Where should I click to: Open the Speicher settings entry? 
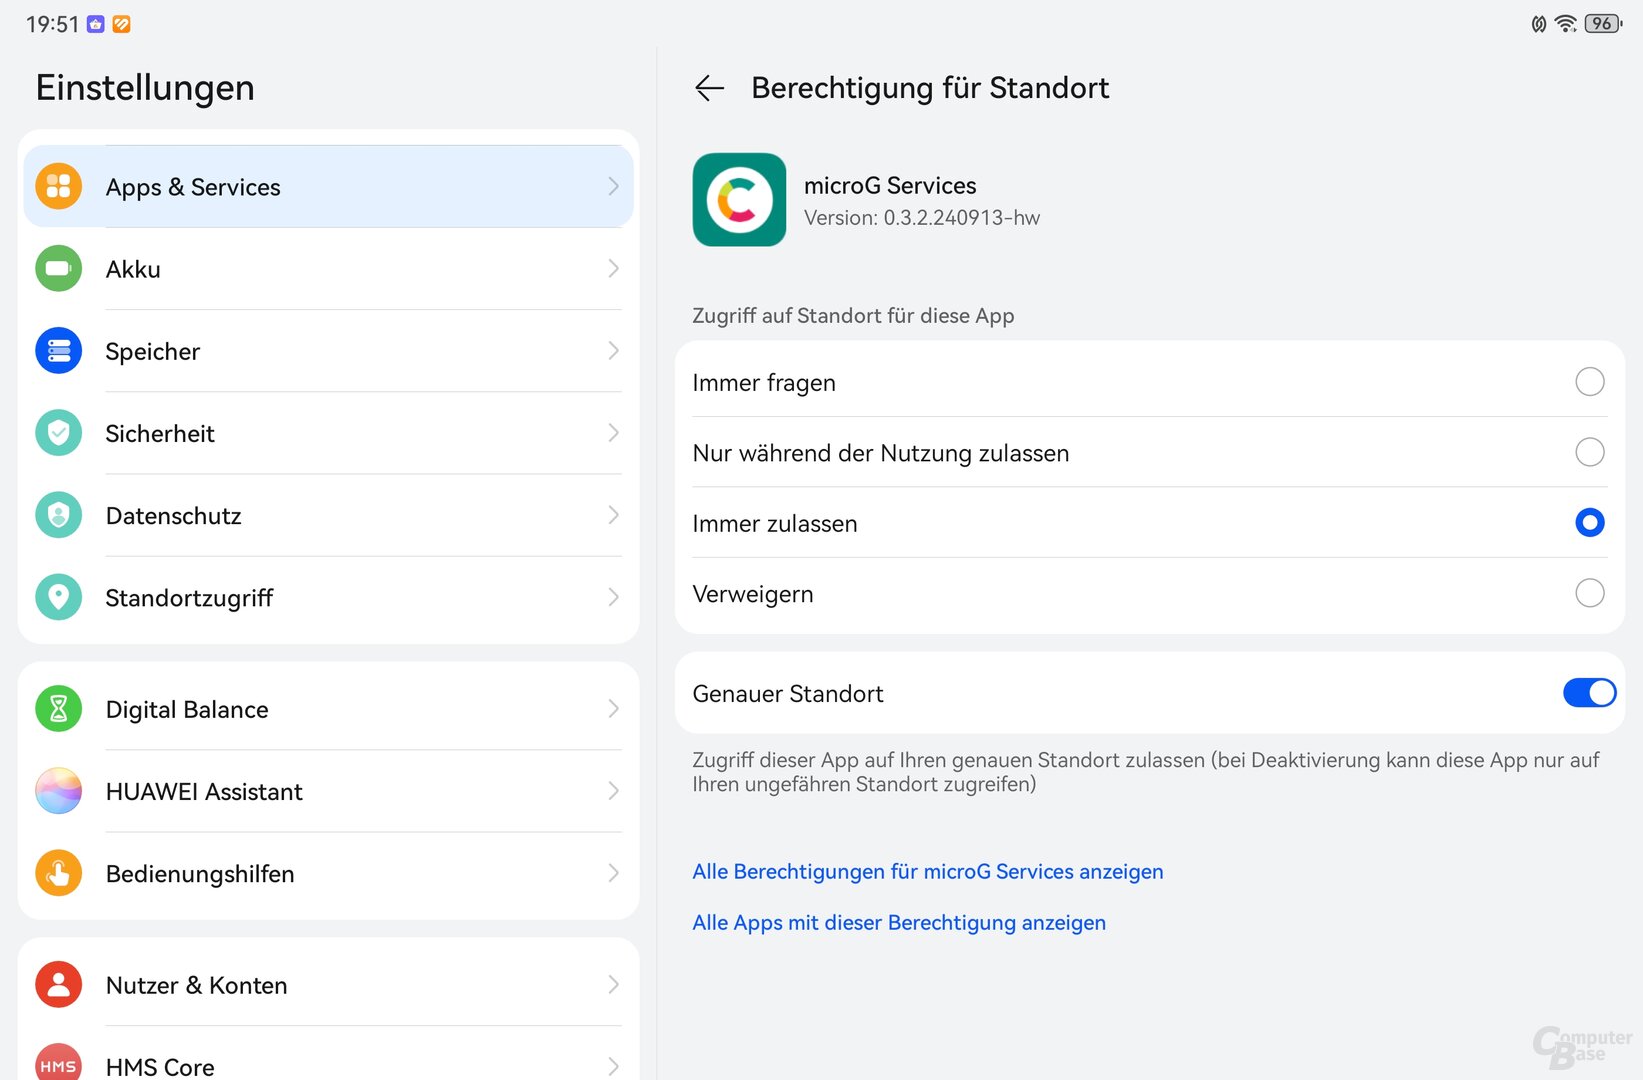[x=328, y=350]
